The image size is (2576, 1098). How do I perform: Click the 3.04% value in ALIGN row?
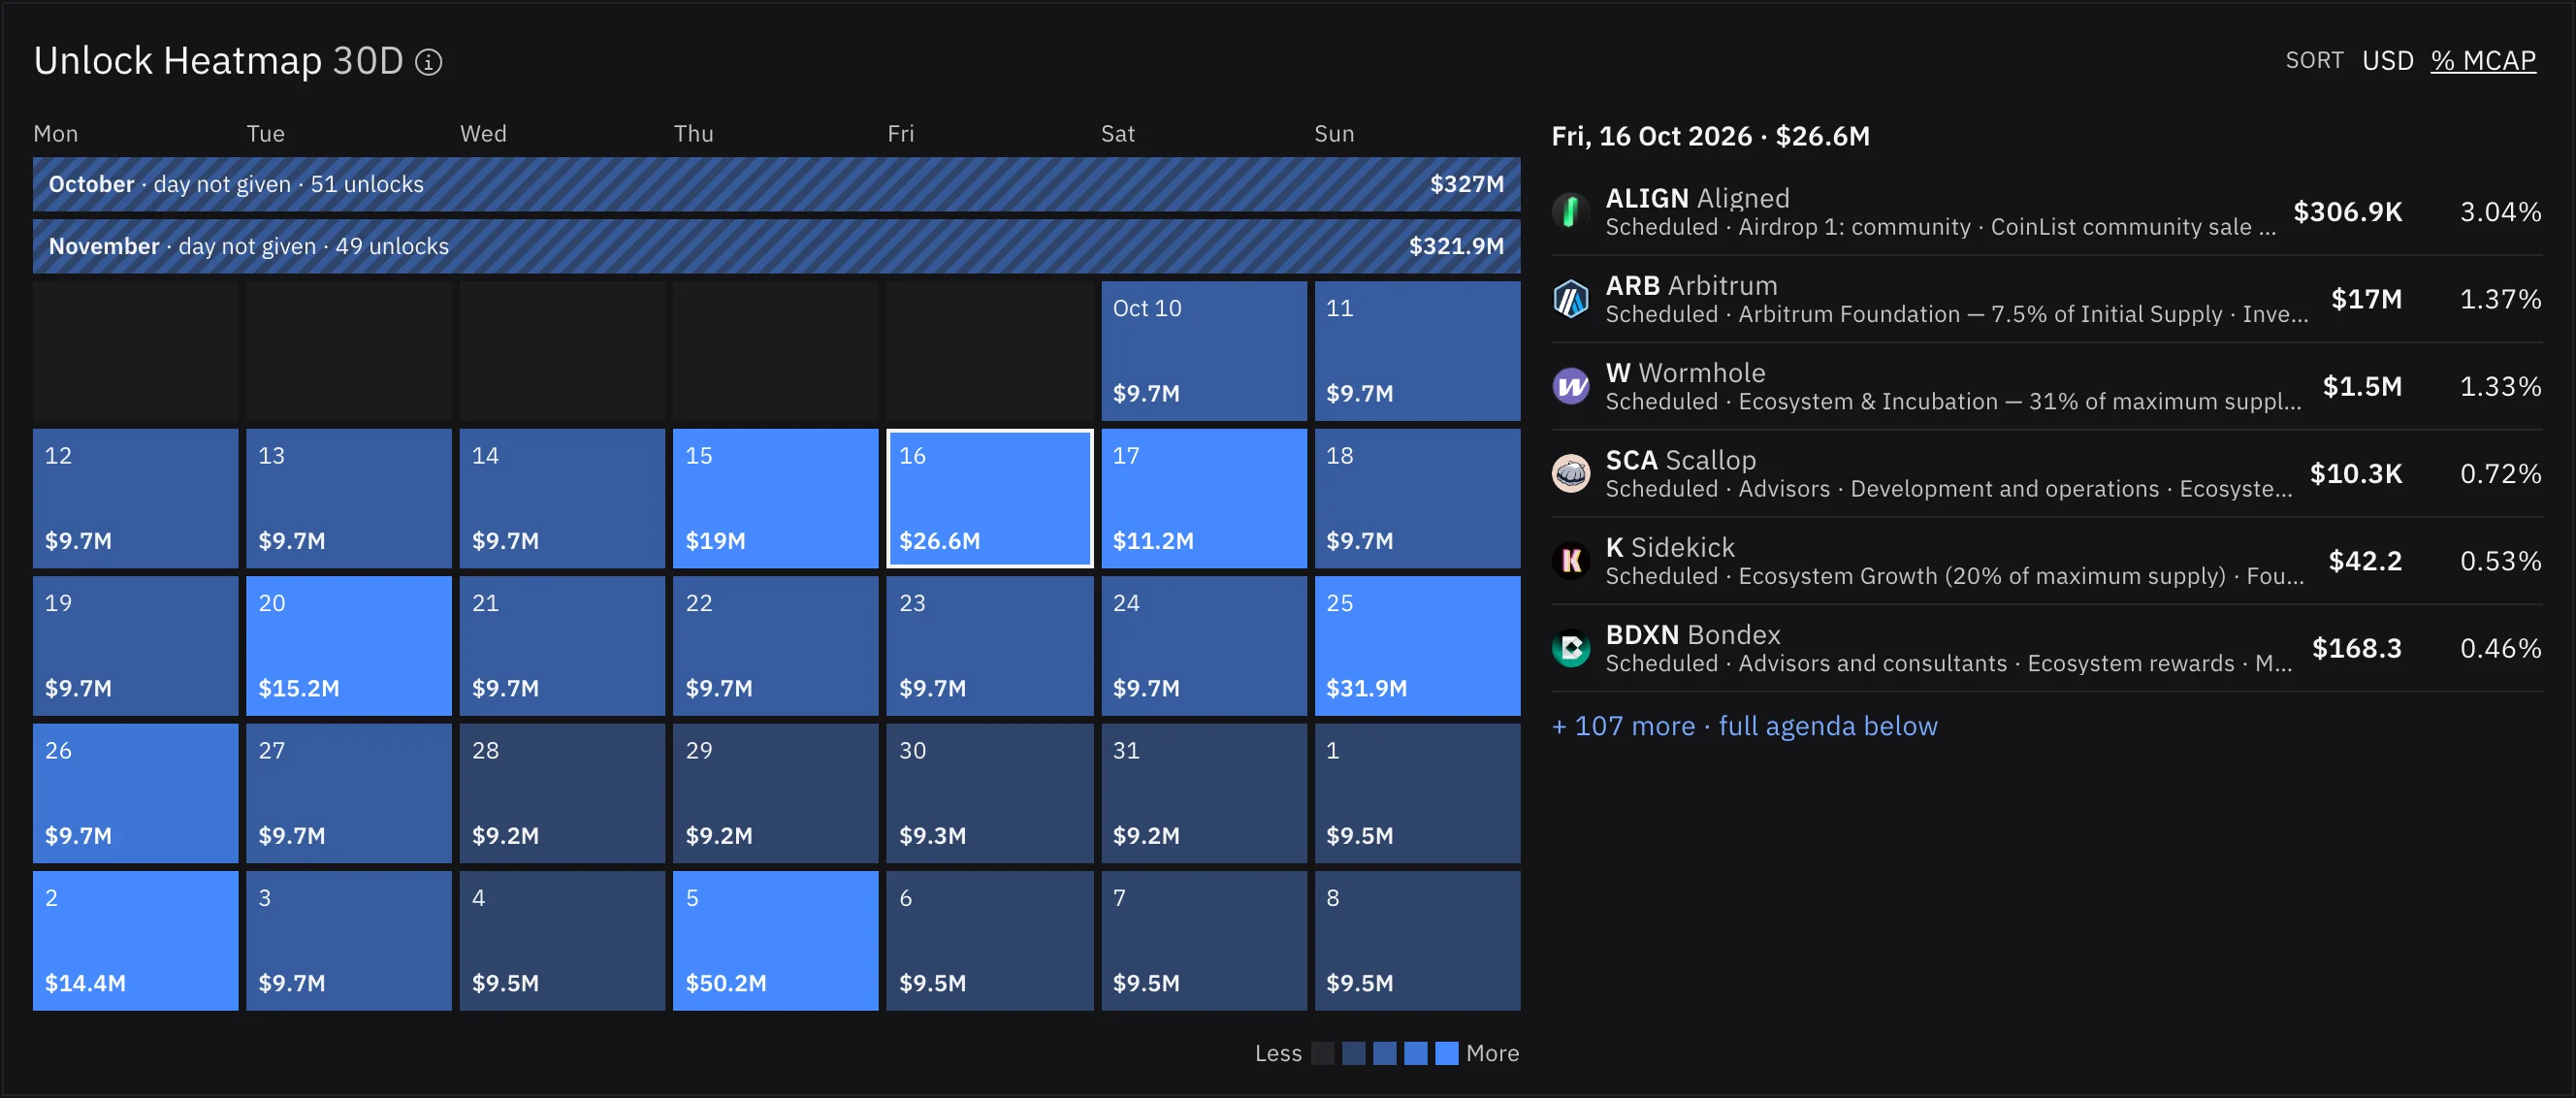pos(2500,211)
